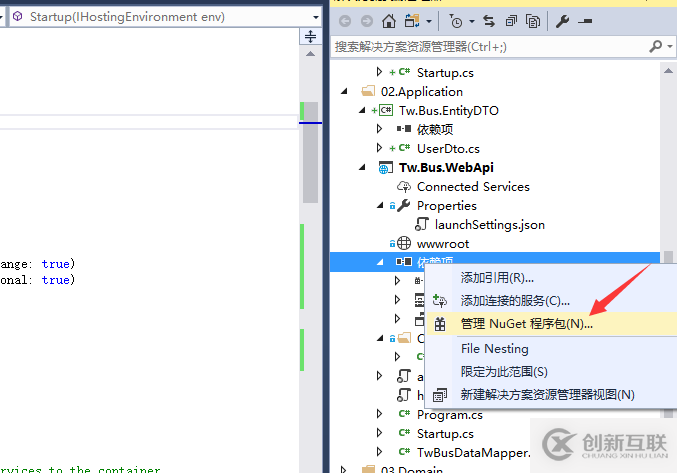This screenshot has height=473, width=677.
Task: Click the NuGet package icon in context menu
Action: click(x=440, y=324)
